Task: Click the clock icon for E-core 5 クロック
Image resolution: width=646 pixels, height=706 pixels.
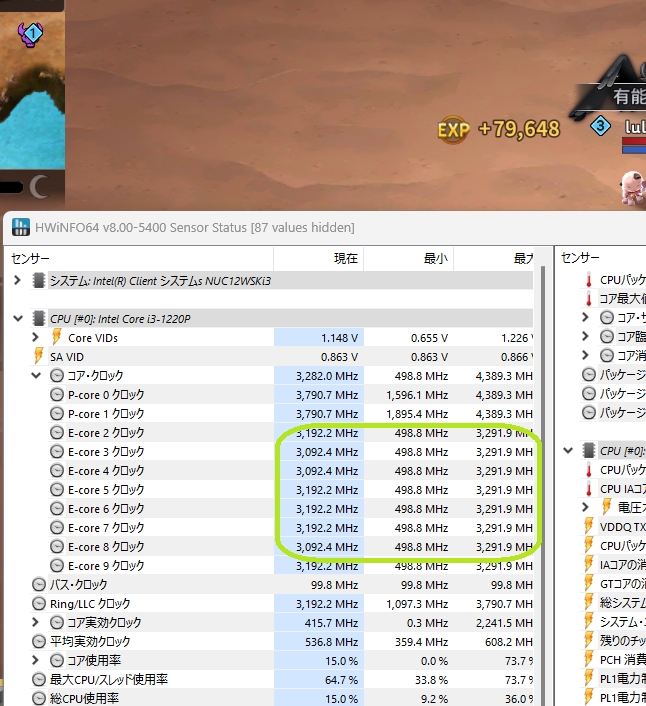Action: 57,489
